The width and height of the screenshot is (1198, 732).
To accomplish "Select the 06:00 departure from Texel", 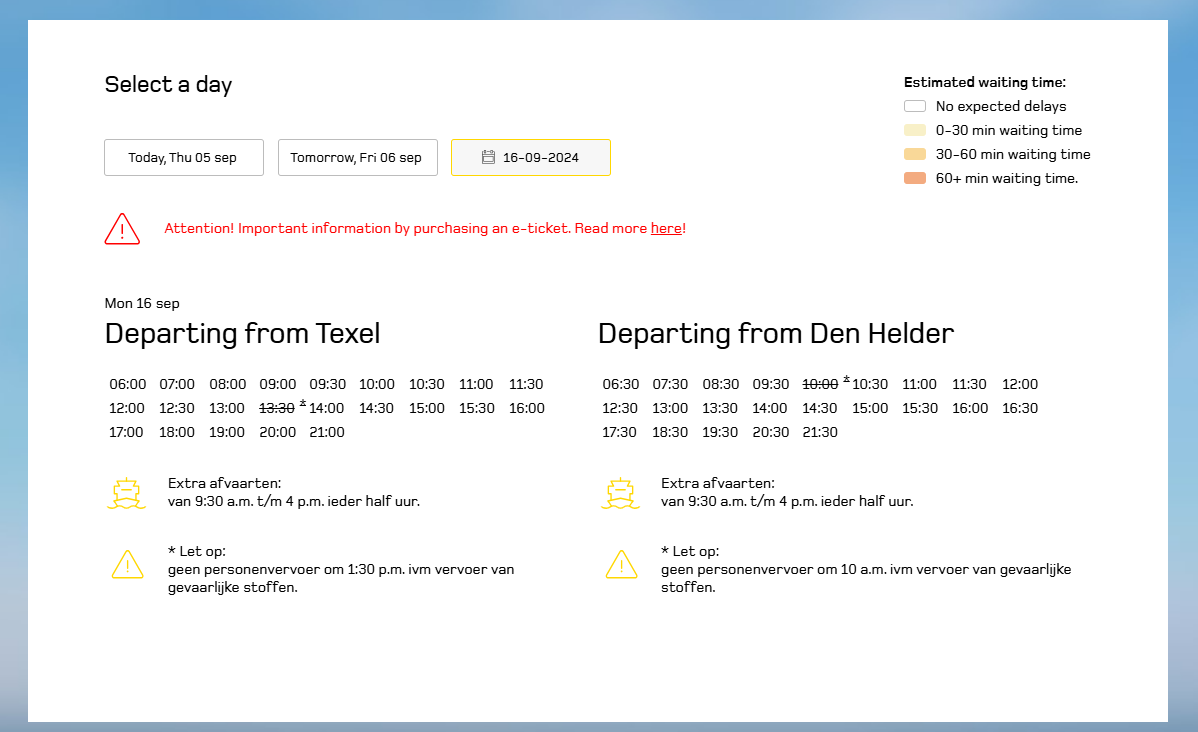I will tap(128, 384).
